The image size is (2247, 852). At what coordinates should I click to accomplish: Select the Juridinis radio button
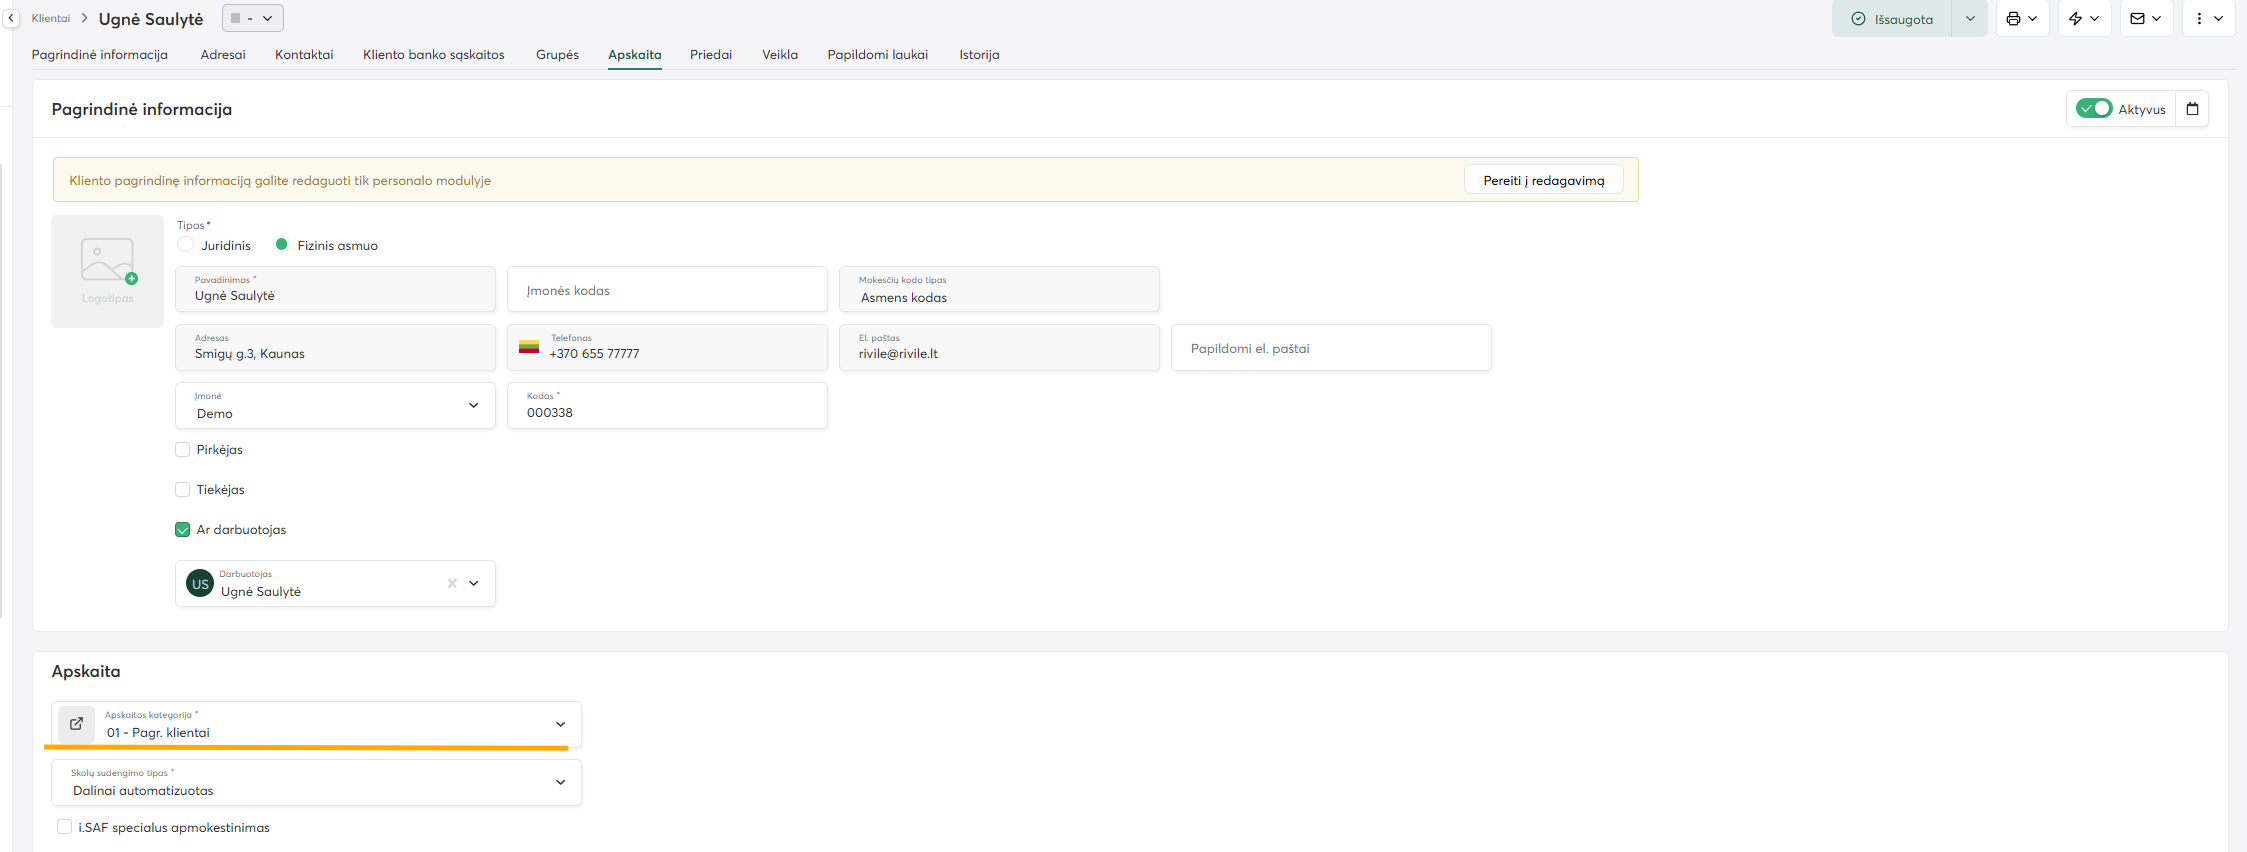186,245
